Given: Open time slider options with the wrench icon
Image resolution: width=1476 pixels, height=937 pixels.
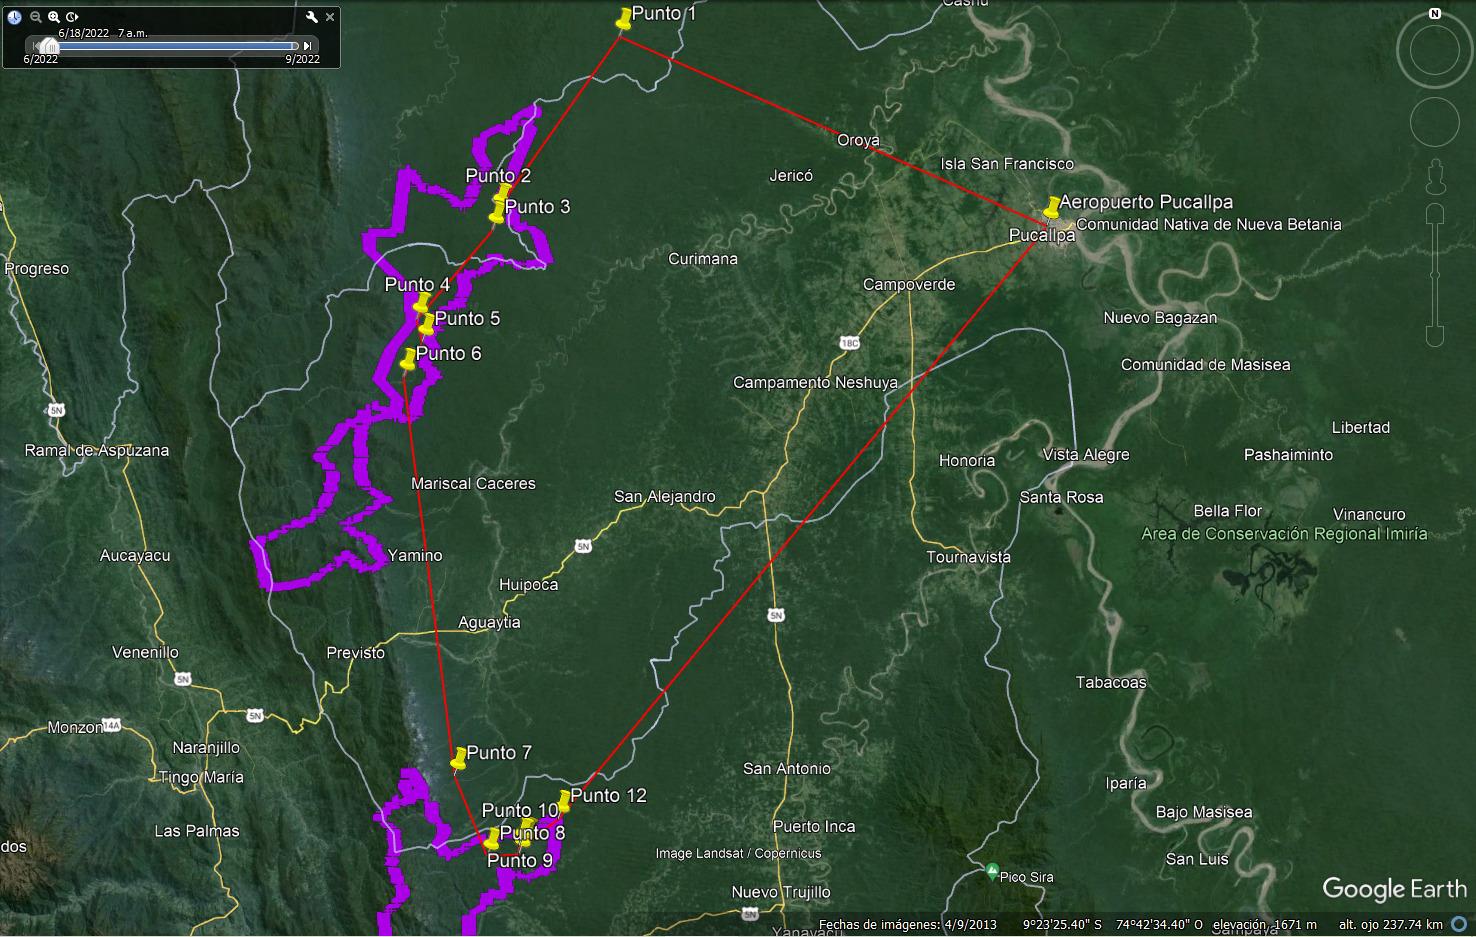Looking at the screenshot, I should (x=312, y=16).
